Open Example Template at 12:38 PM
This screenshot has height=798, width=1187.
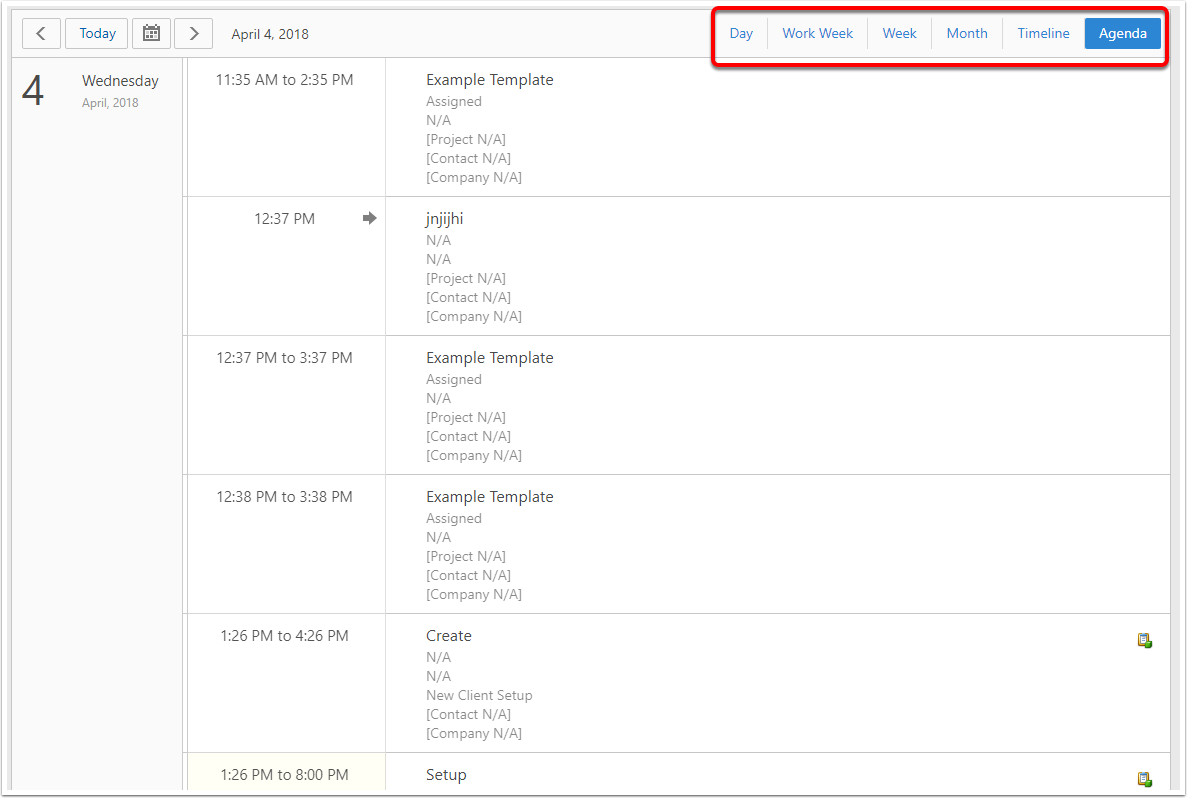point(490,497)
